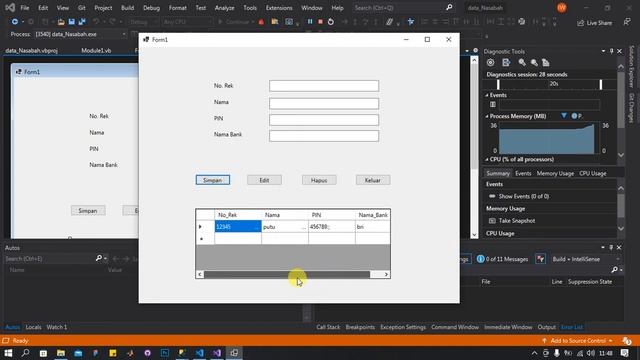
Task: Click the Simpan button in designer Form1
Action: pos(88,211)
